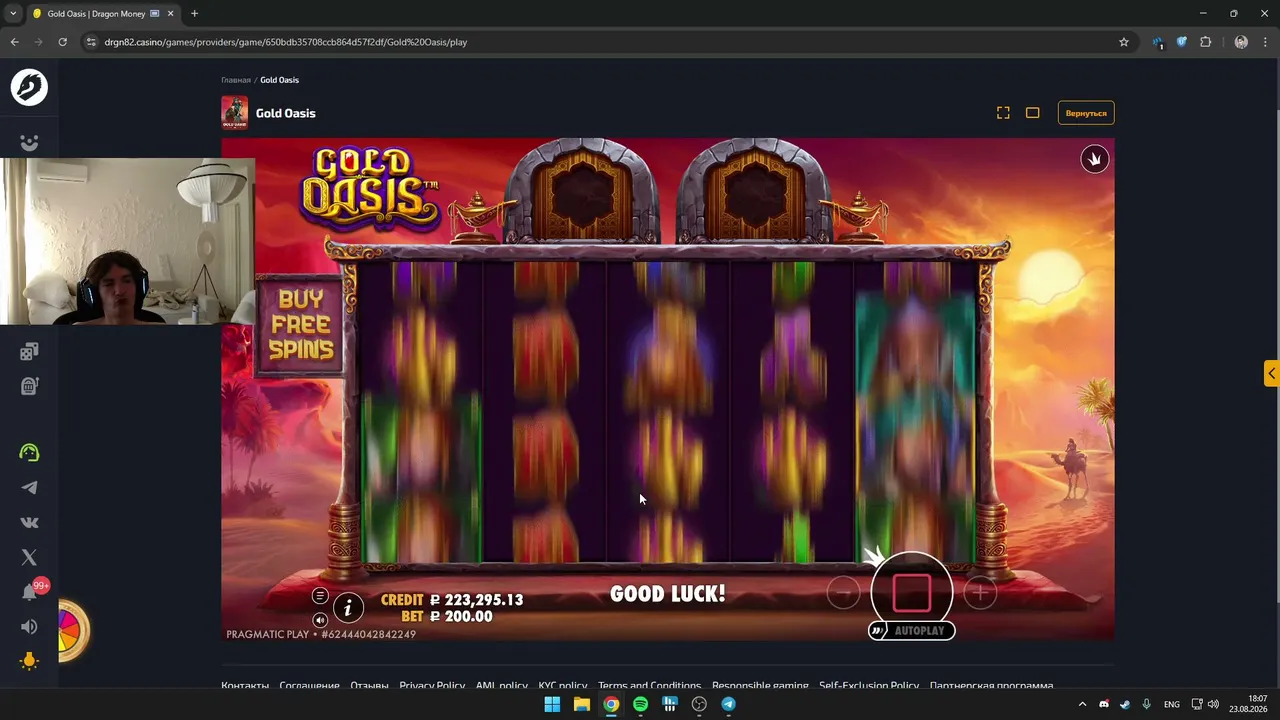Open OBS Studio from the taskbar
The height and width of the screenshot is (720, 1280).
[x=699, y=704]
